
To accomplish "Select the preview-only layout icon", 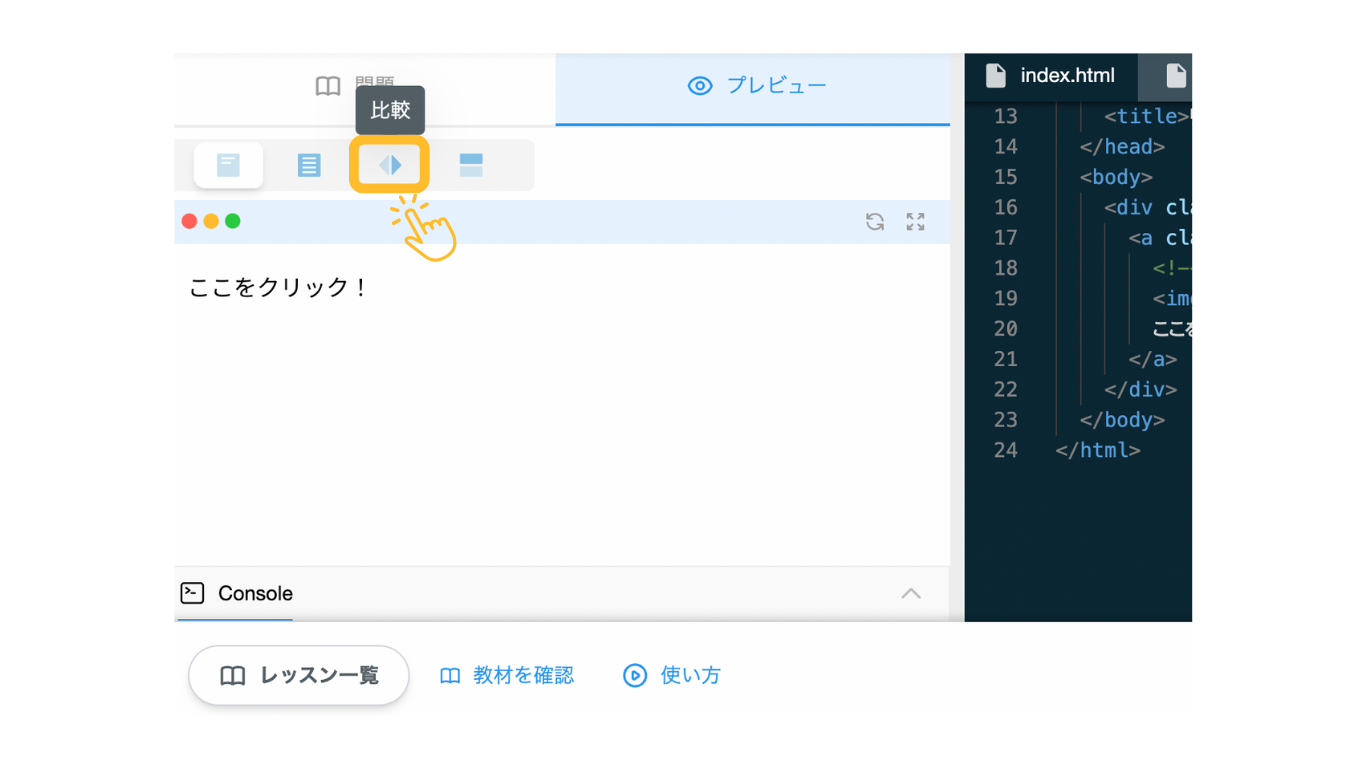I will [x=228, y=165].
